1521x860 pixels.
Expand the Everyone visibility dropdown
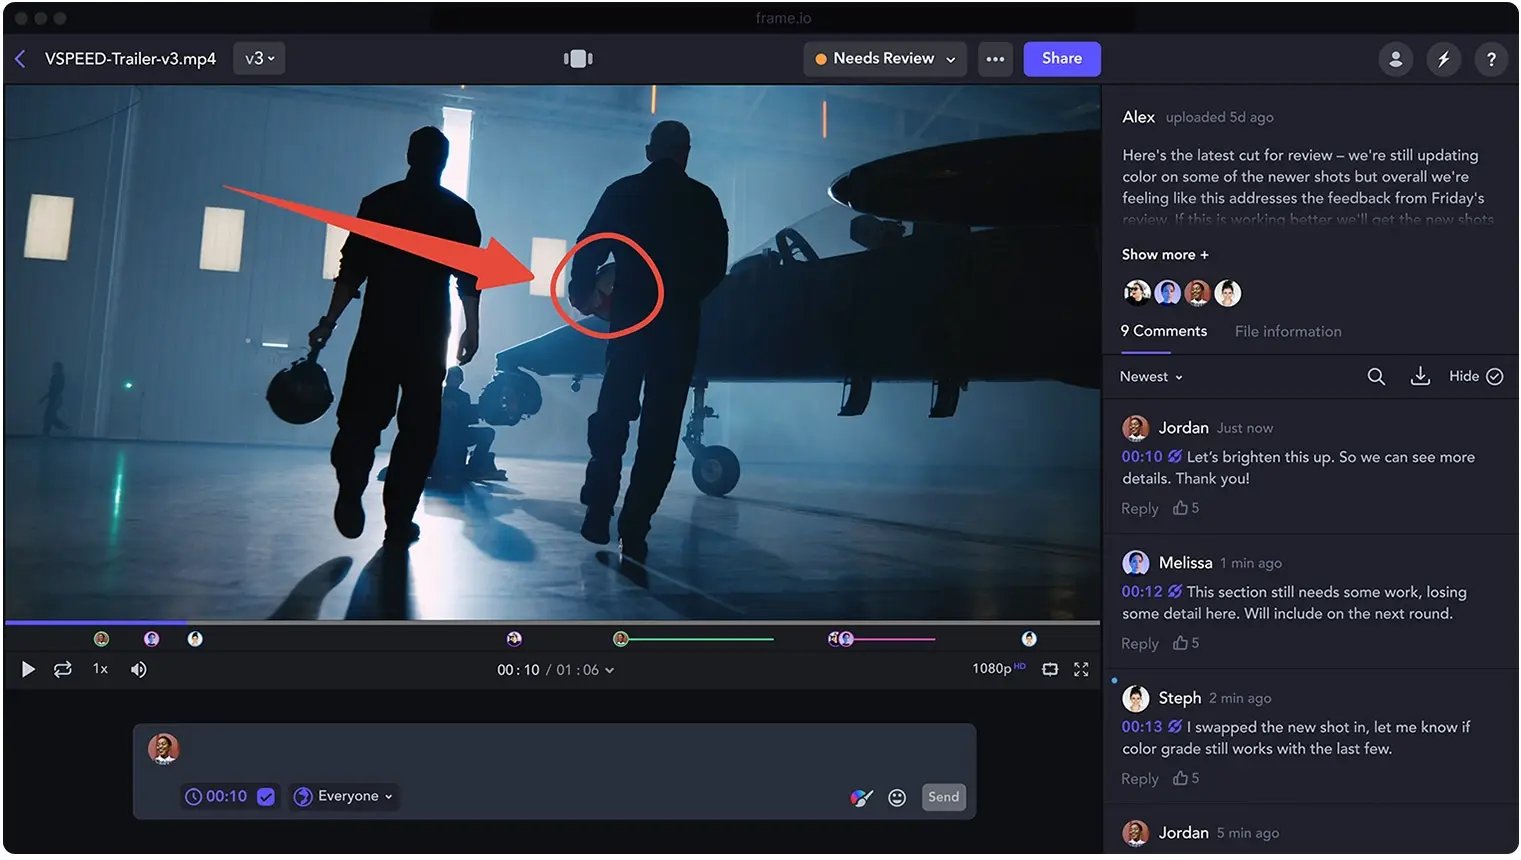[x=344, y=796]
